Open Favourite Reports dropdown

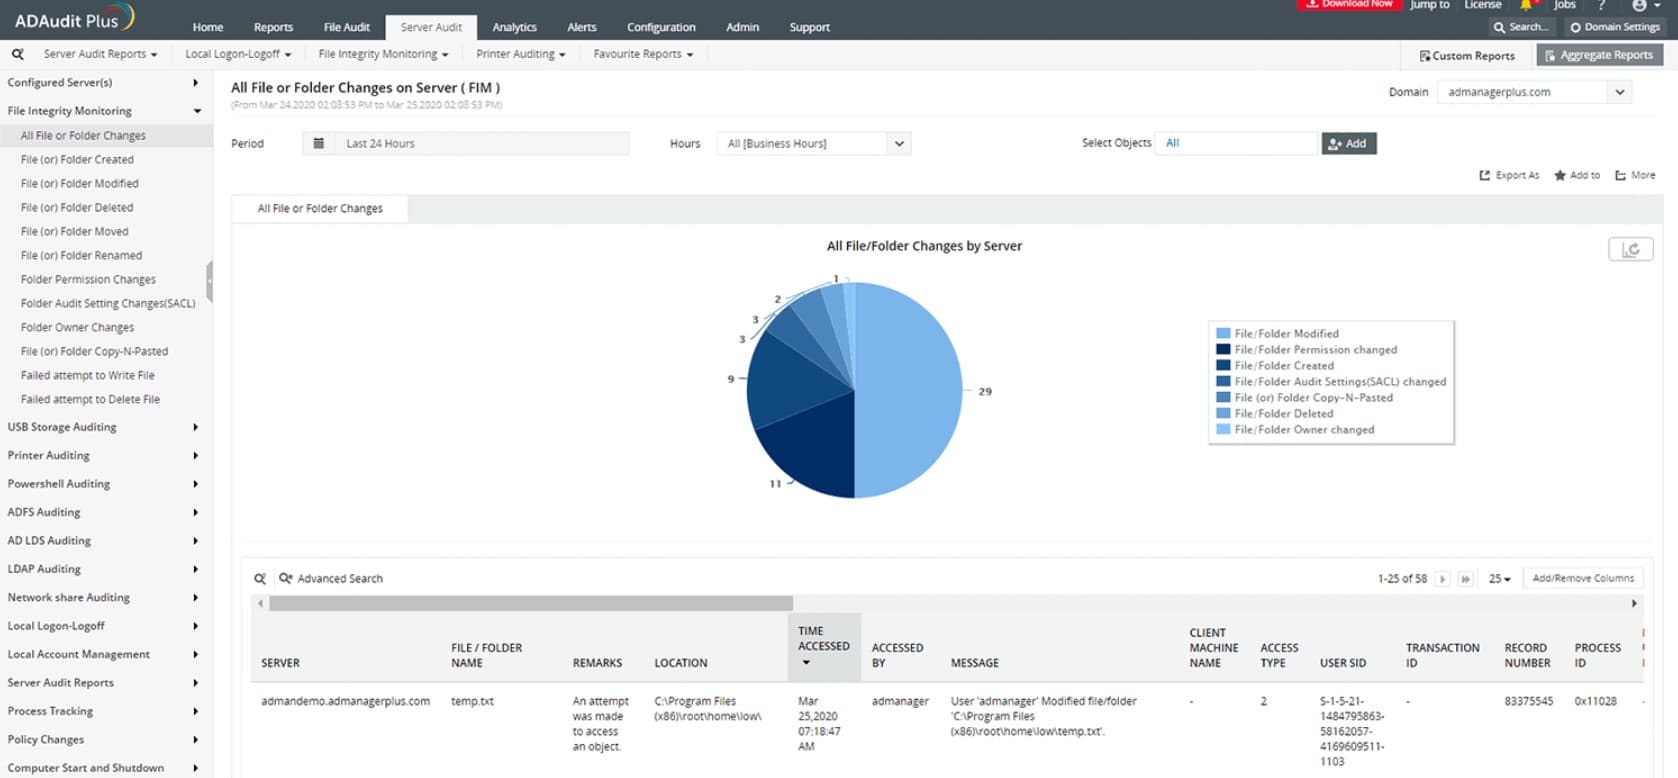click(x=643, y=54)
